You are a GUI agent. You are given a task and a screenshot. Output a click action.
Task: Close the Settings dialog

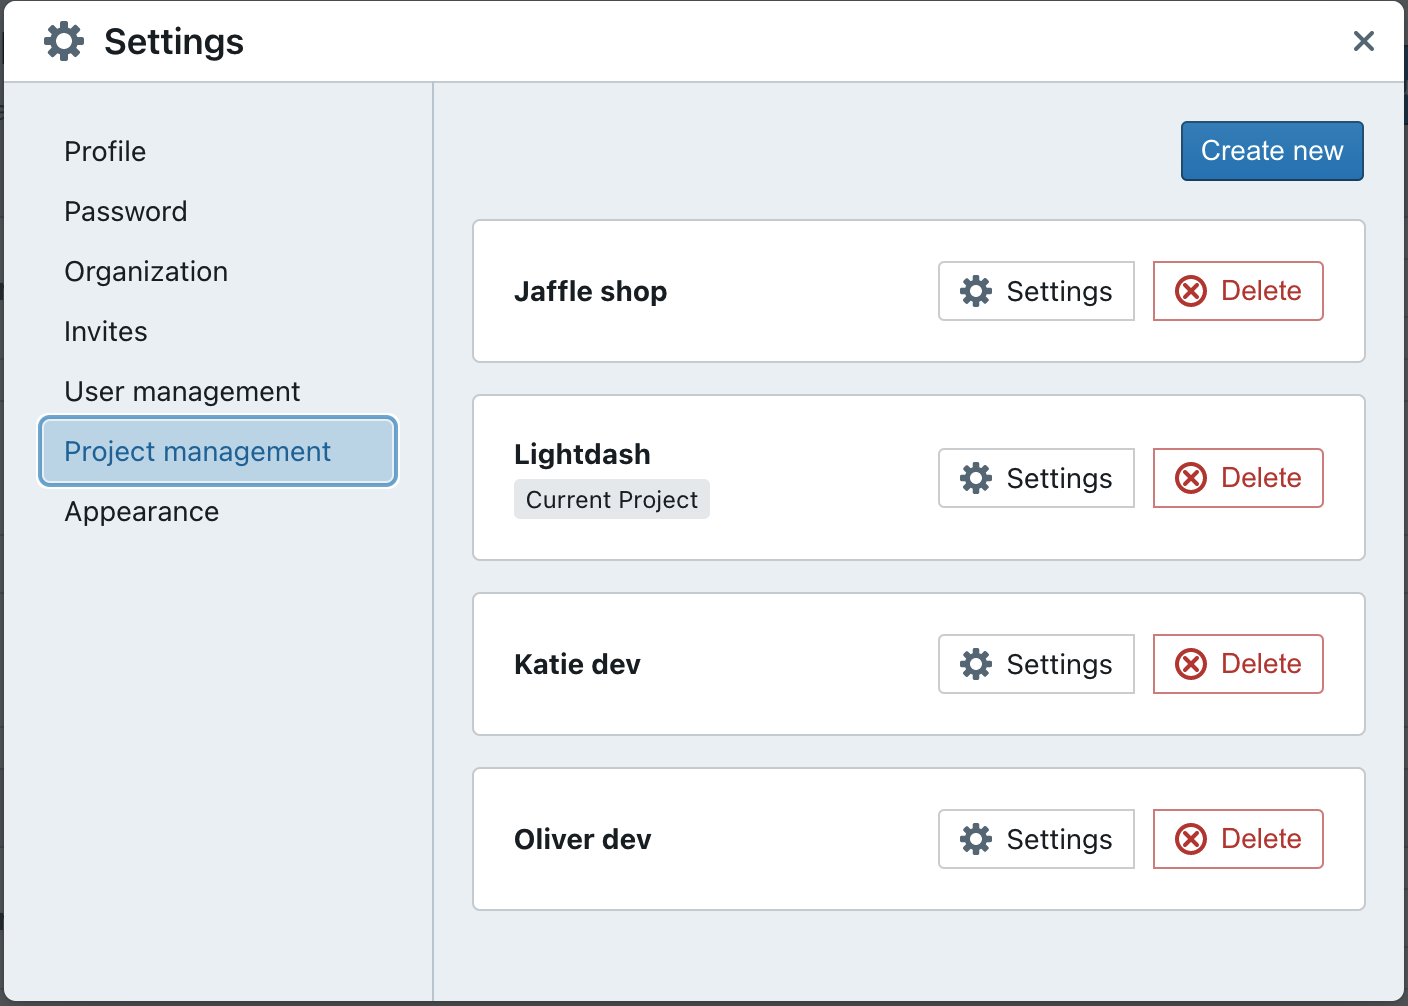[1364, 41]
